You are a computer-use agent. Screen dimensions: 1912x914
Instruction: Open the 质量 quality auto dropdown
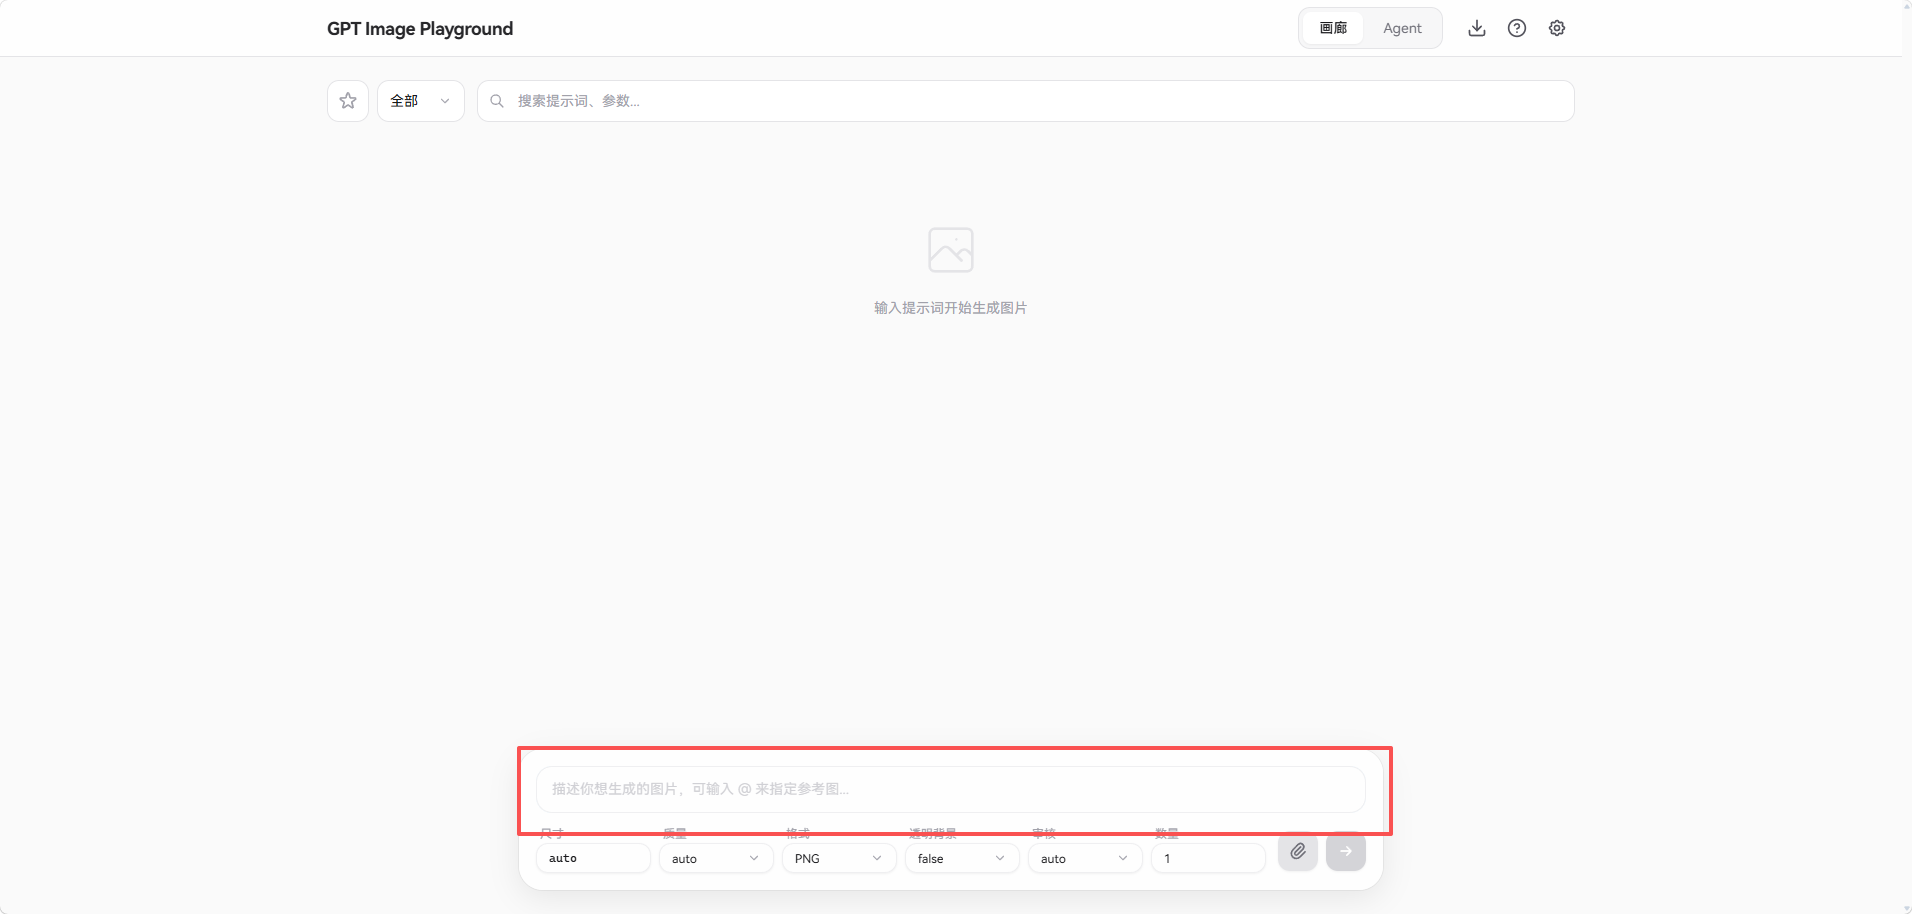coord(716,859)
